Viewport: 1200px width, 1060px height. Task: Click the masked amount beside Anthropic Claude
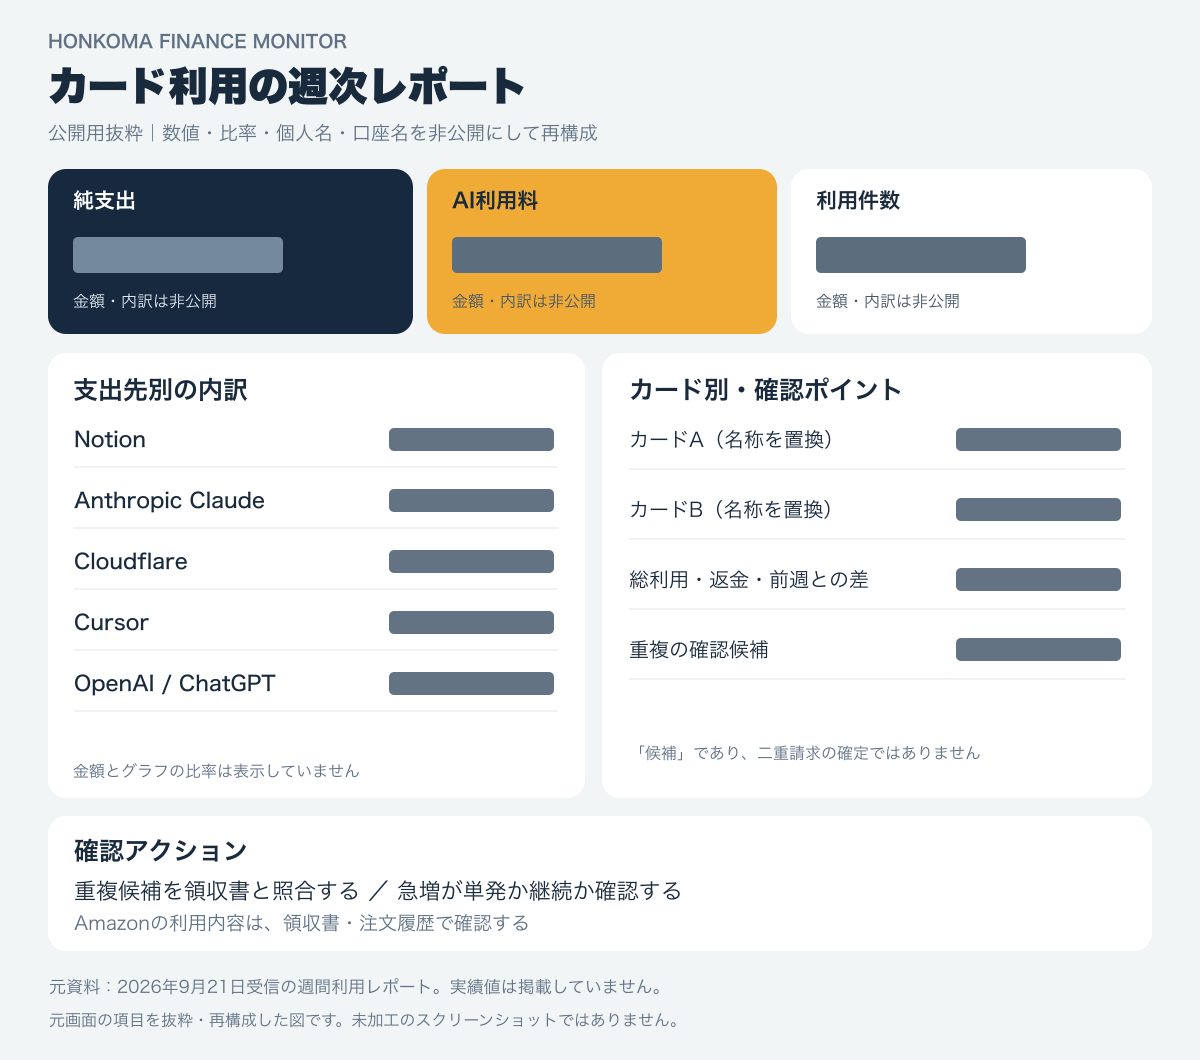coord(471,501)
